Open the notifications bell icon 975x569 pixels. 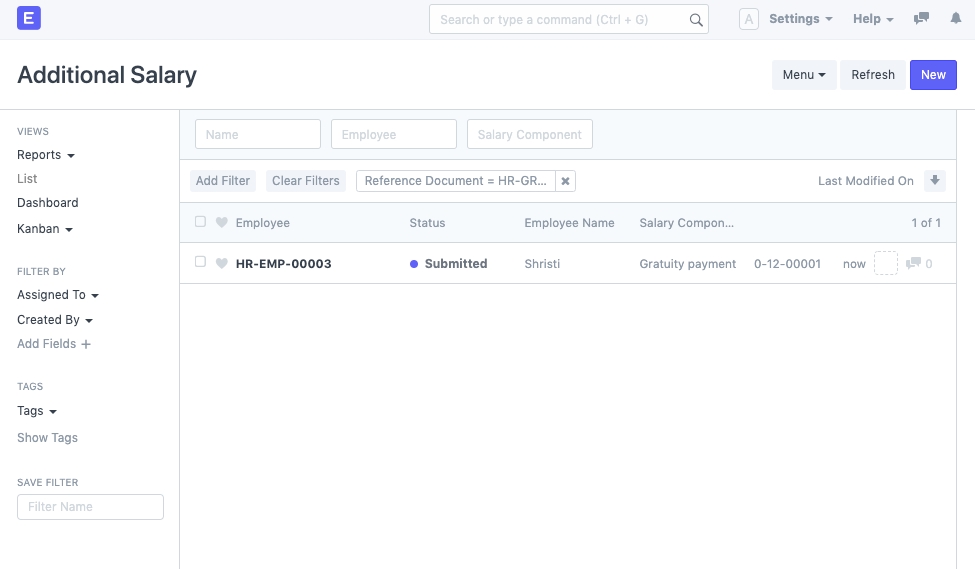(x=955, y=19)
